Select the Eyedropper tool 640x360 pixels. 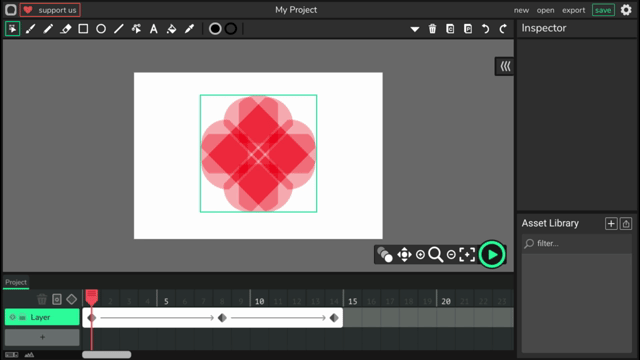(x=189, y=29)
